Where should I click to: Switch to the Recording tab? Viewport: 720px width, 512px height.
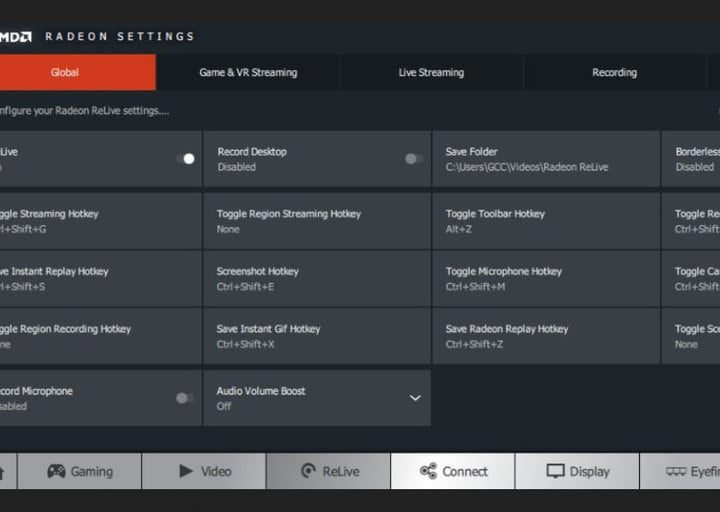click(x=614, y=73)
